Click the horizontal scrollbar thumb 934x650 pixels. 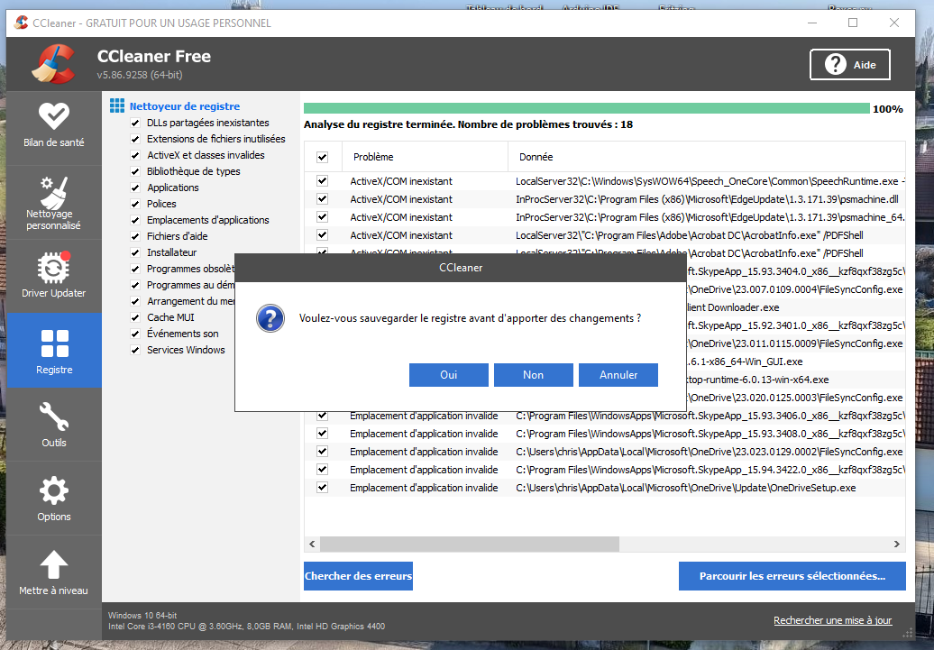coord(469,544)
